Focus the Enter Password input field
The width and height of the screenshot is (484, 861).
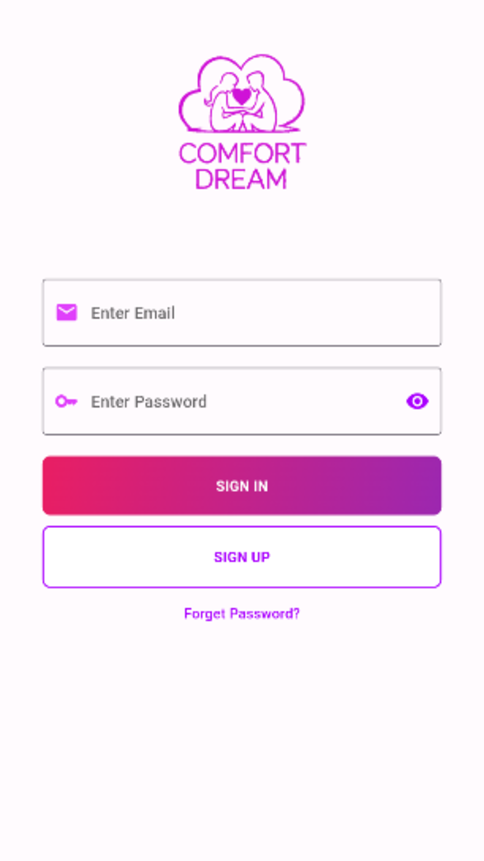[x=242, y=401]
